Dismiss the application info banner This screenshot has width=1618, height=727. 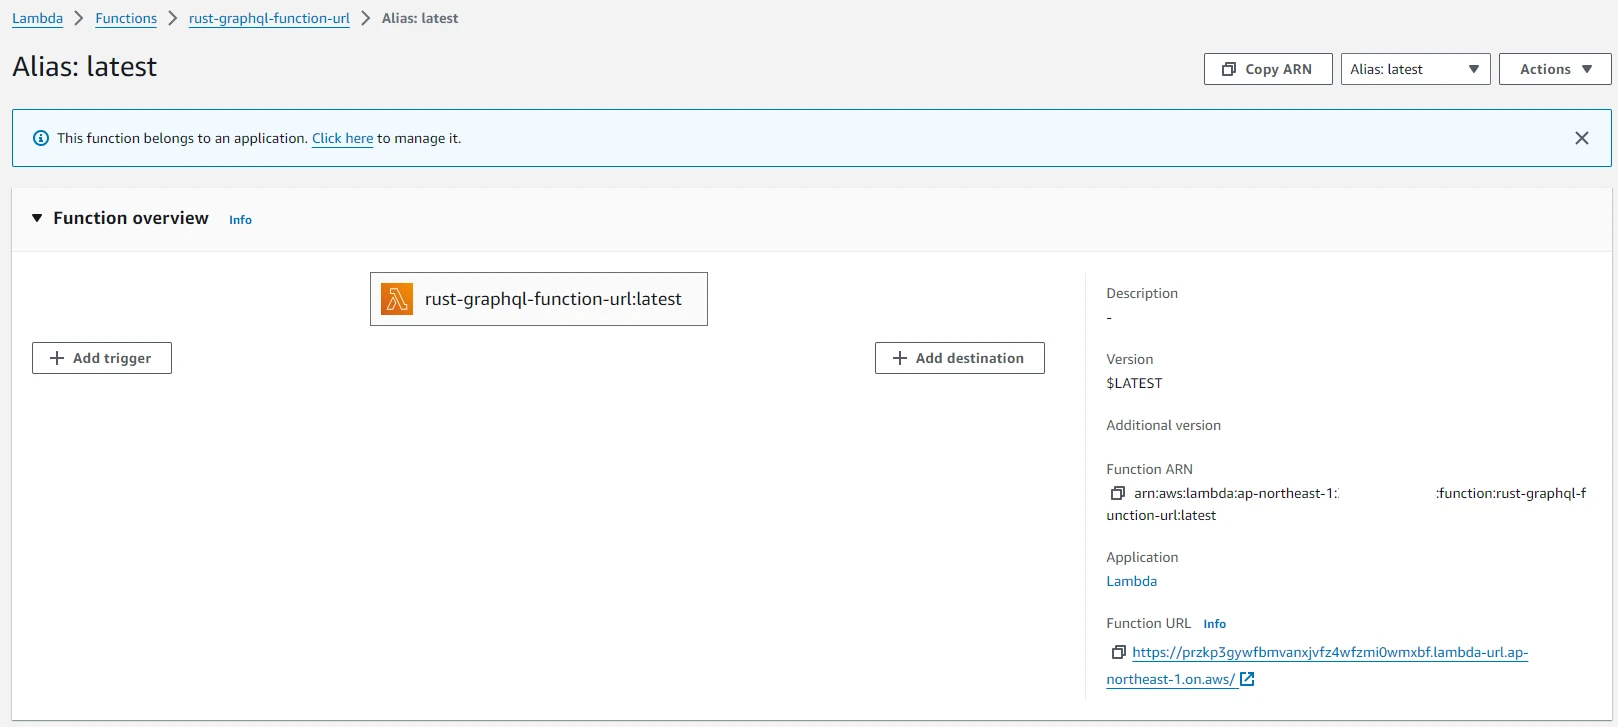tap(1581, 138)
